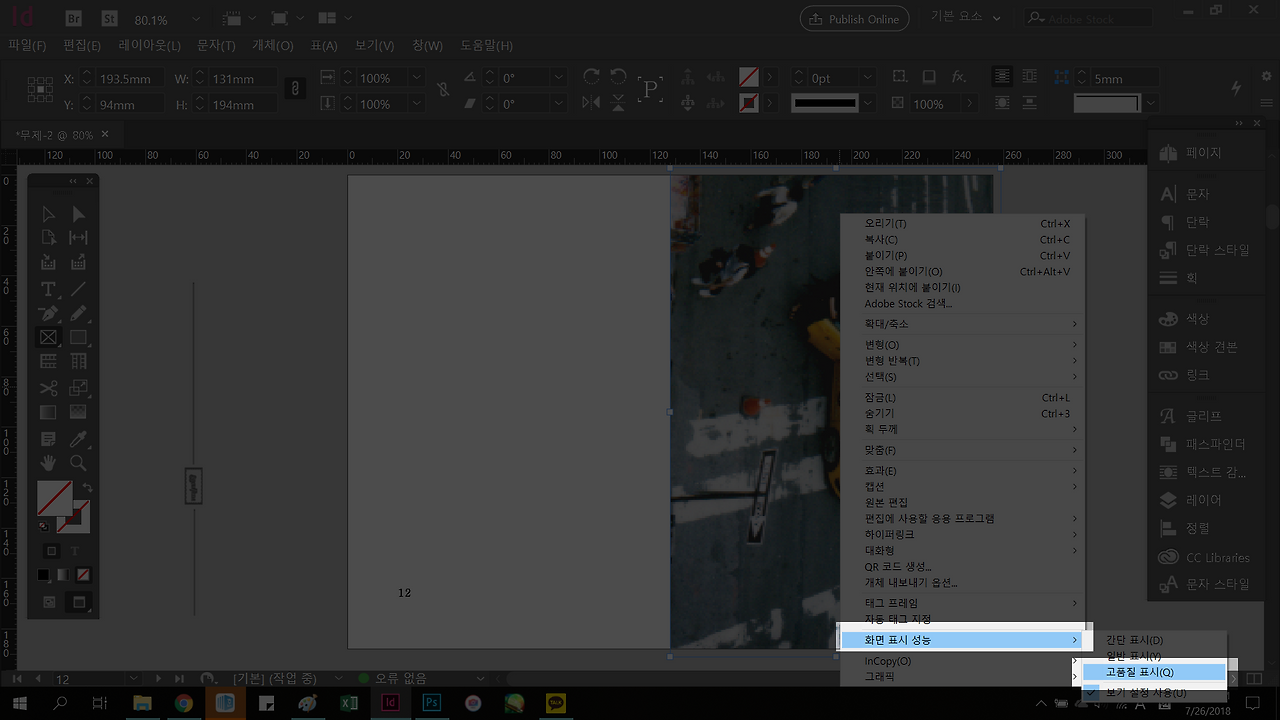Open stroke weight 0pt dropdown
The height and width of the screenshot is (720, 1280).
866,78
